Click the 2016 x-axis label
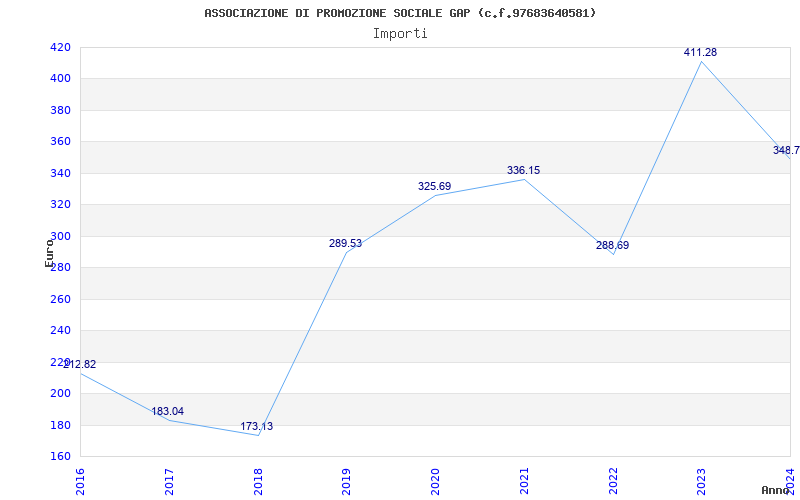This screenshot has width=800, height=500. [x=80, y=481]
